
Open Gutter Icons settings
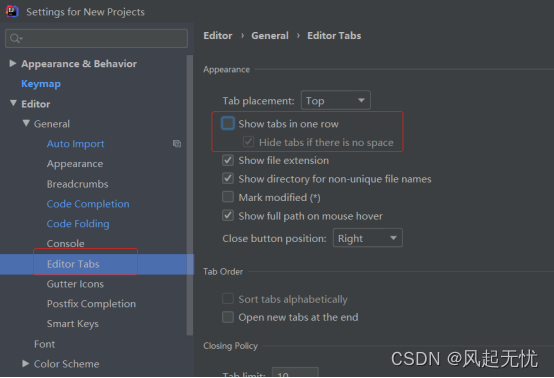point(75,284)
